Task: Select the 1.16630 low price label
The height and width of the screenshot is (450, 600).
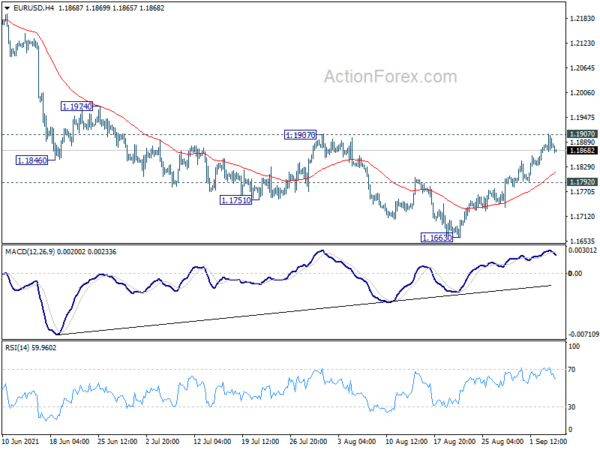Action: pos(437,237)
